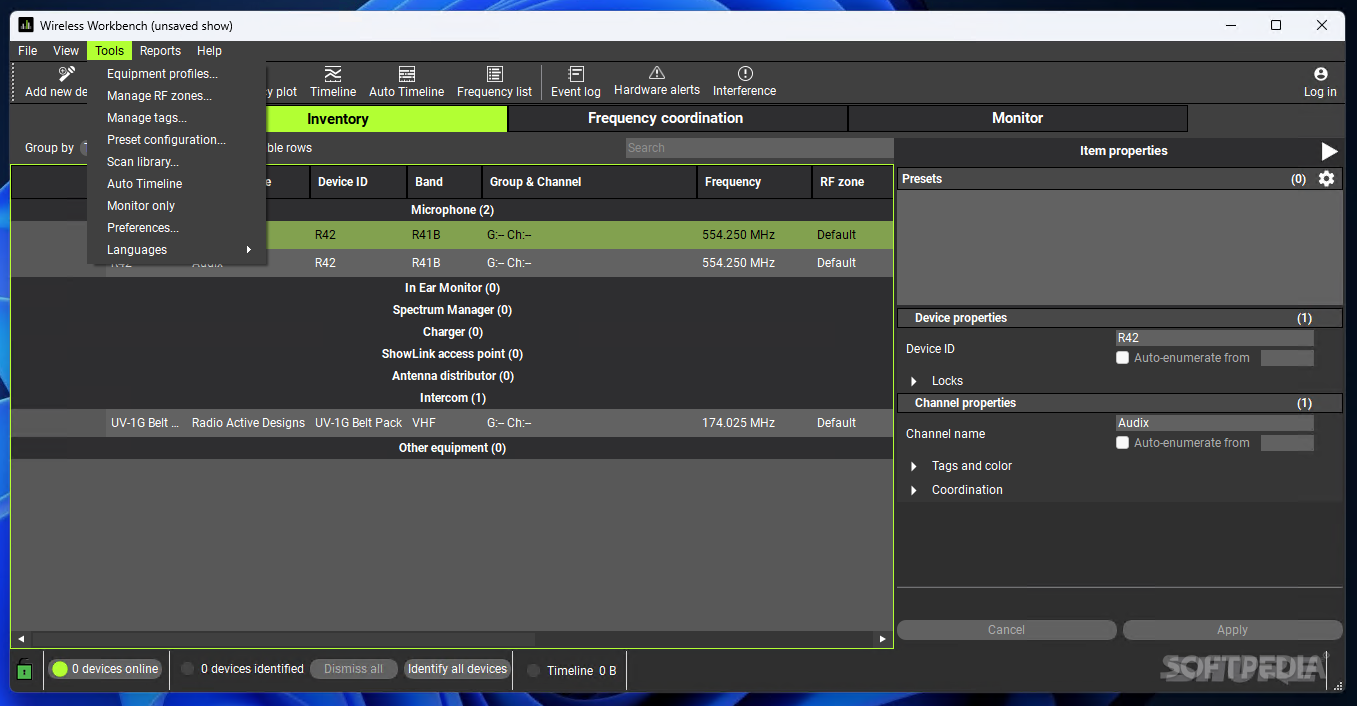Choose Manage tags in Tools menu

(x=177, y=118)
